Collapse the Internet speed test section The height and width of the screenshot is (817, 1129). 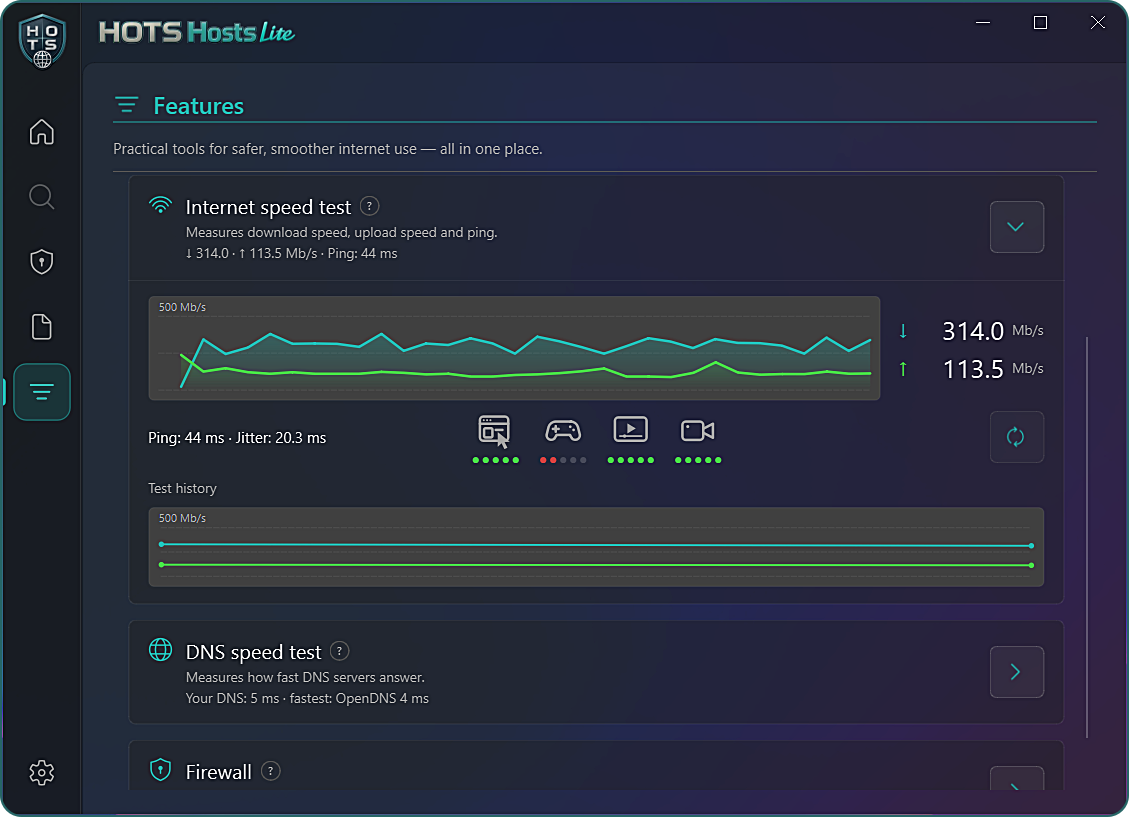pos(1016,227)
